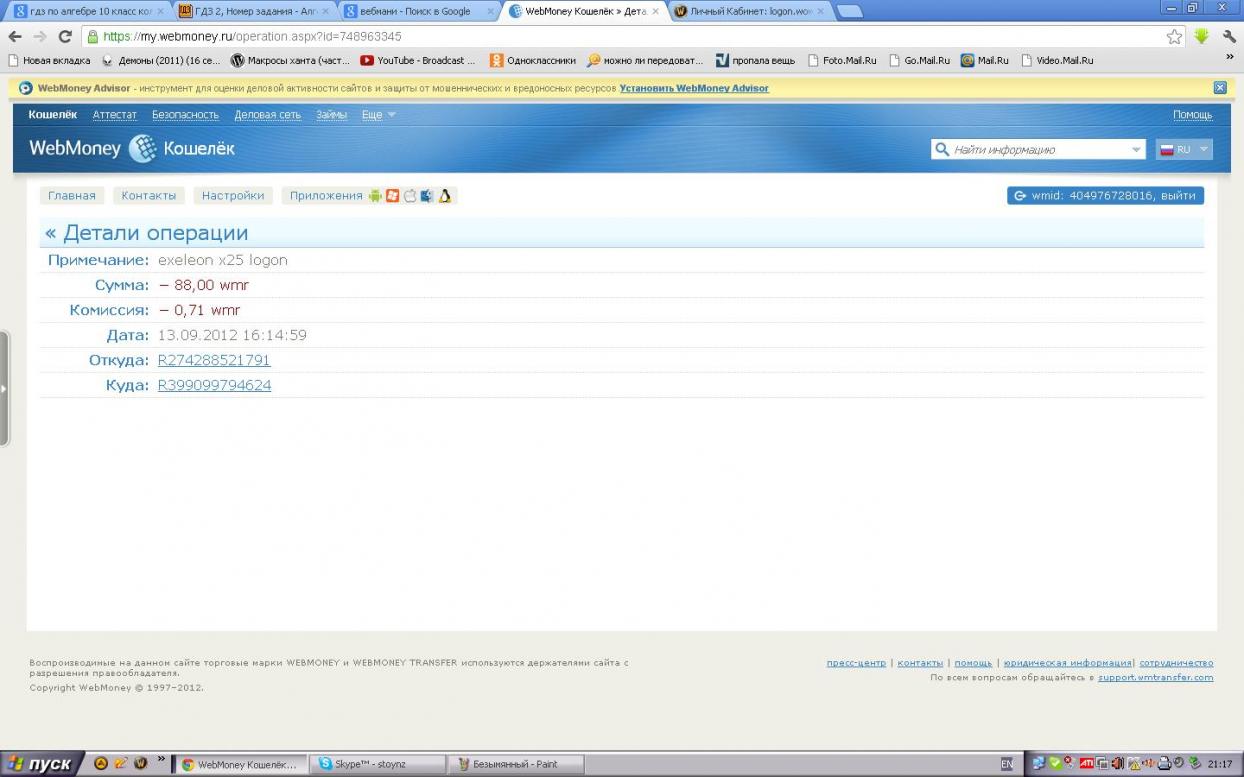
Task: Open source wallet R274288521791 link
Action: click(x=214, y=360)
